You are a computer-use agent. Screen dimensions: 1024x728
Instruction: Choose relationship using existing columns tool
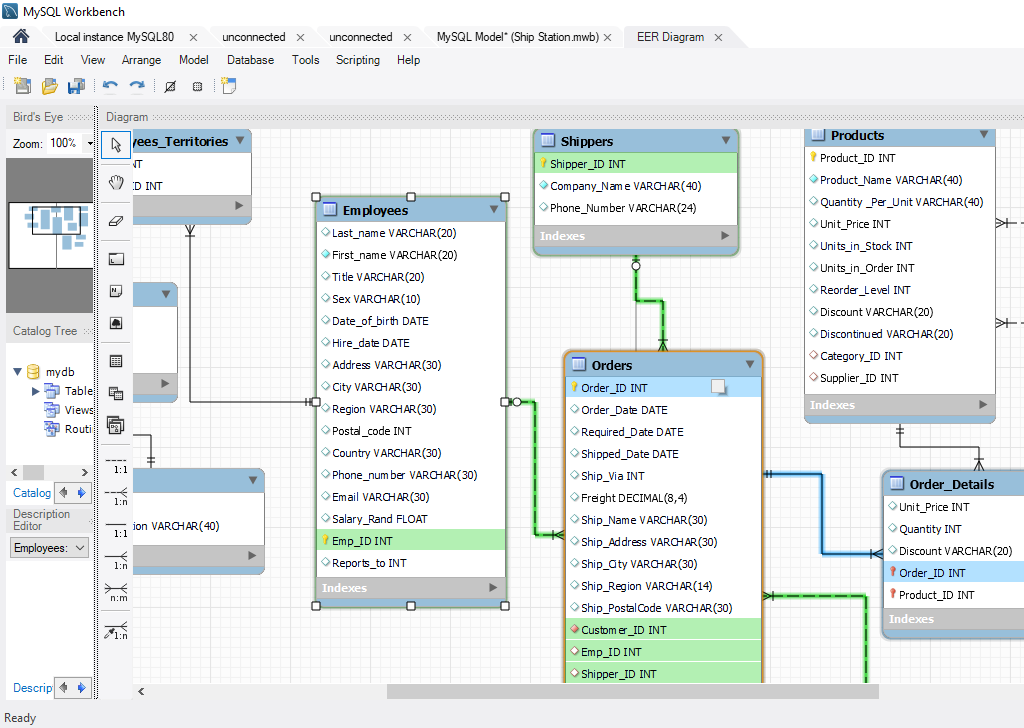tap(117, 631)
